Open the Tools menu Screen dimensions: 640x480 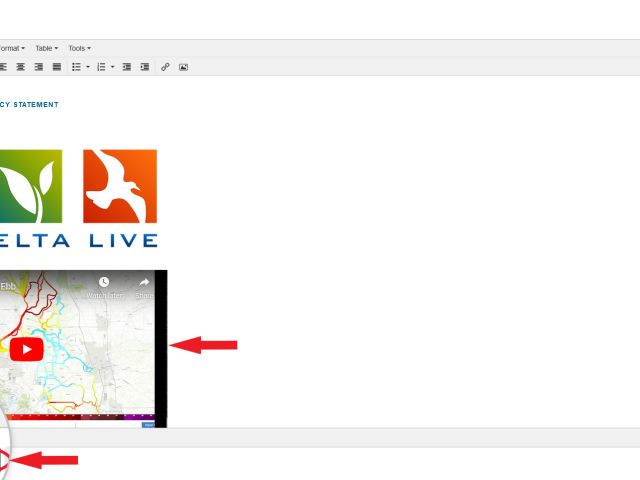coord(79,48)
